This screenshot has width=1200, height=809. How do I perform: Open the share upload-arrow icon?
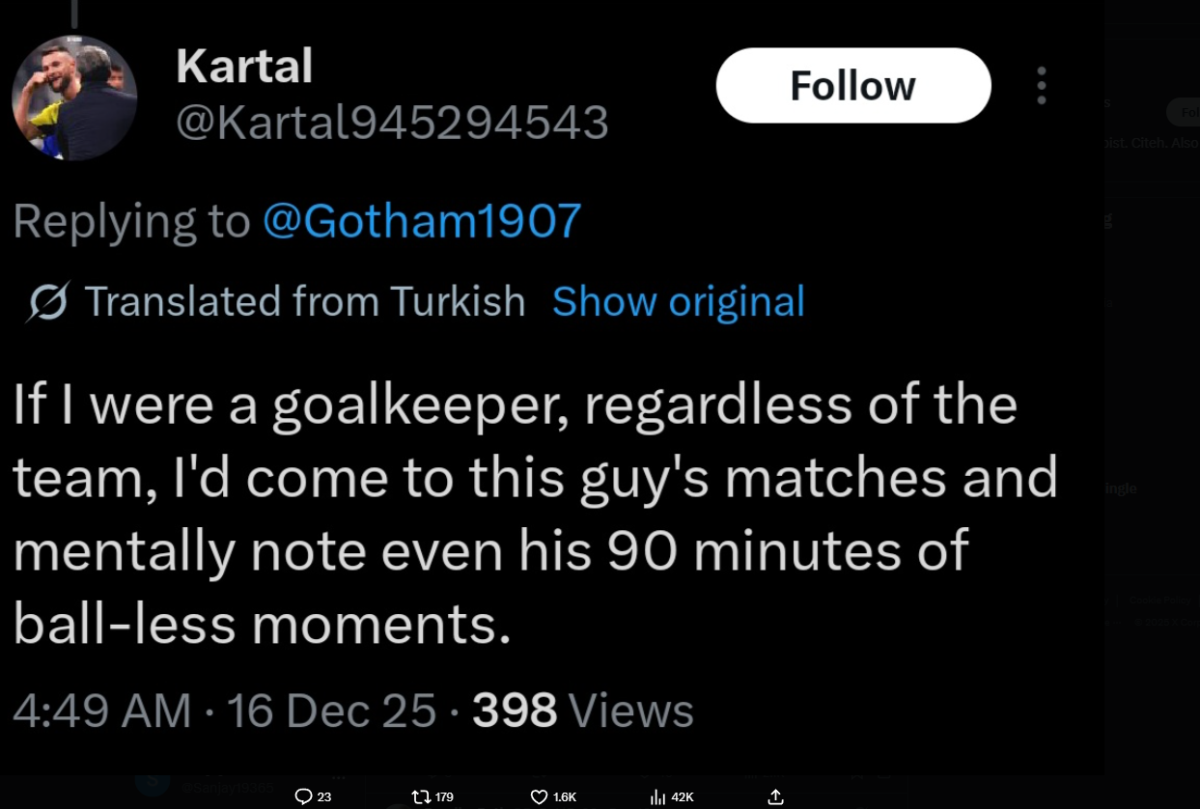[x=776, y=797]
